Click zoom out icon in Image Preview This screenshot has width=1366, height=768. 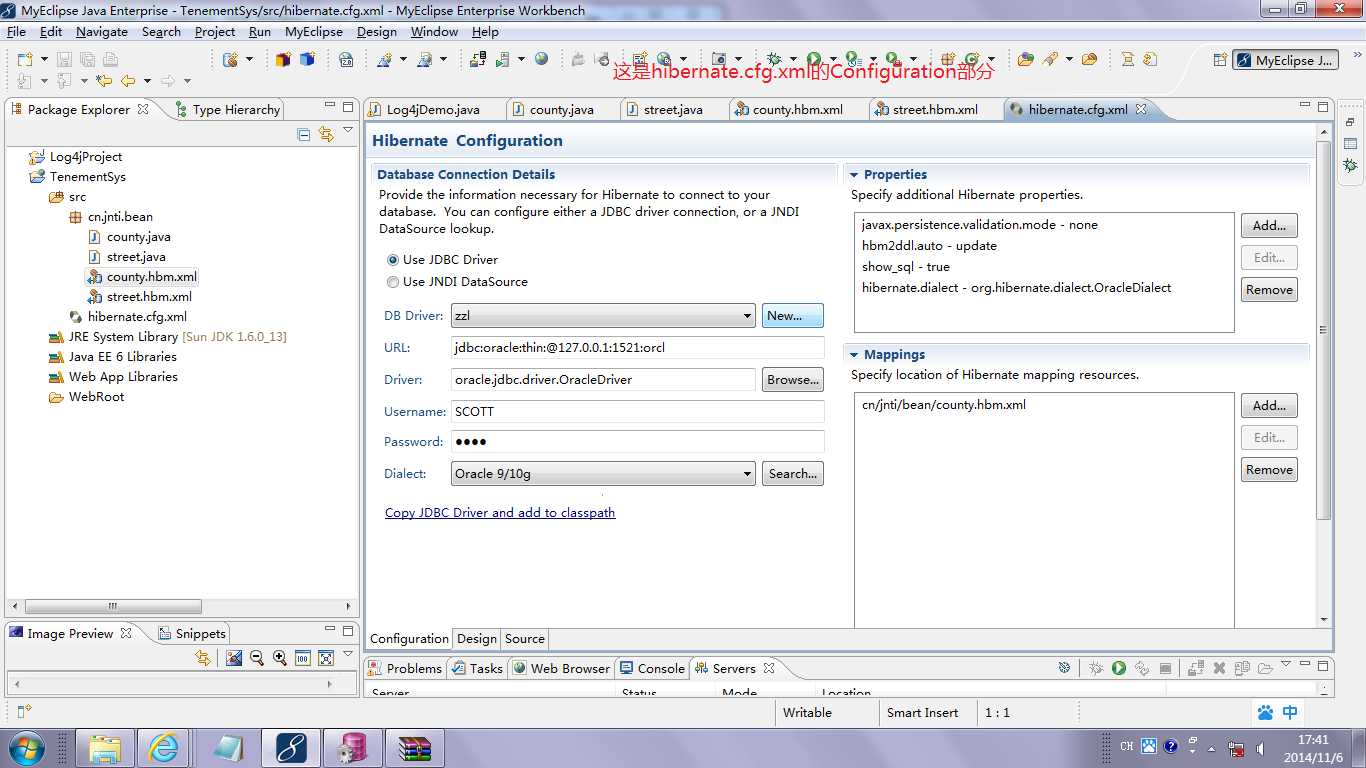point(257,658)
